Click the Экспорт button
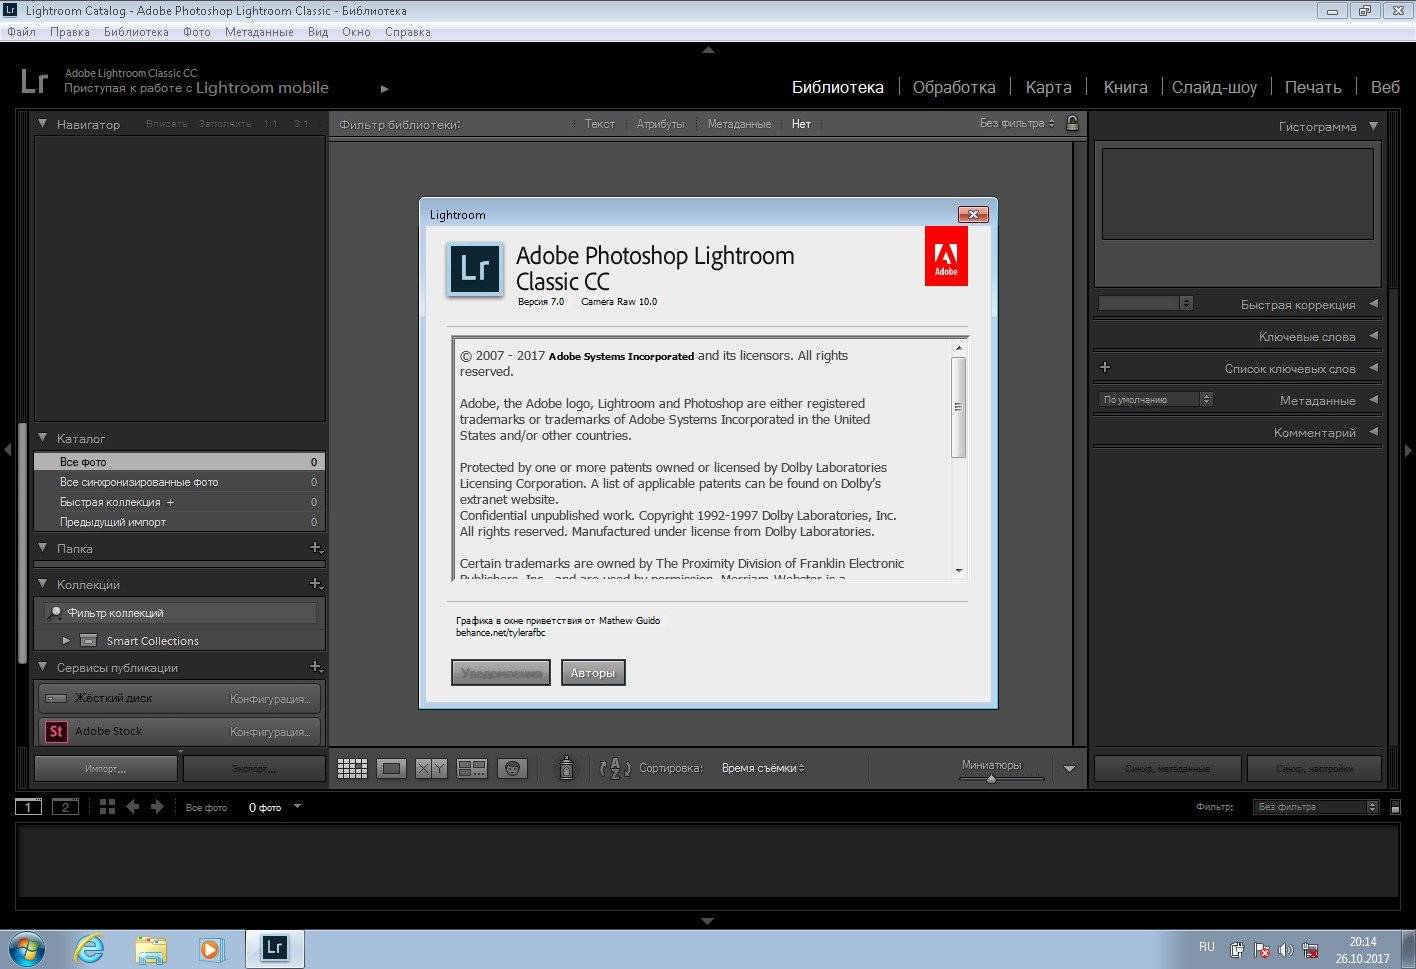The height and width of the screenshot is (969, 1416). coord(254,768)
